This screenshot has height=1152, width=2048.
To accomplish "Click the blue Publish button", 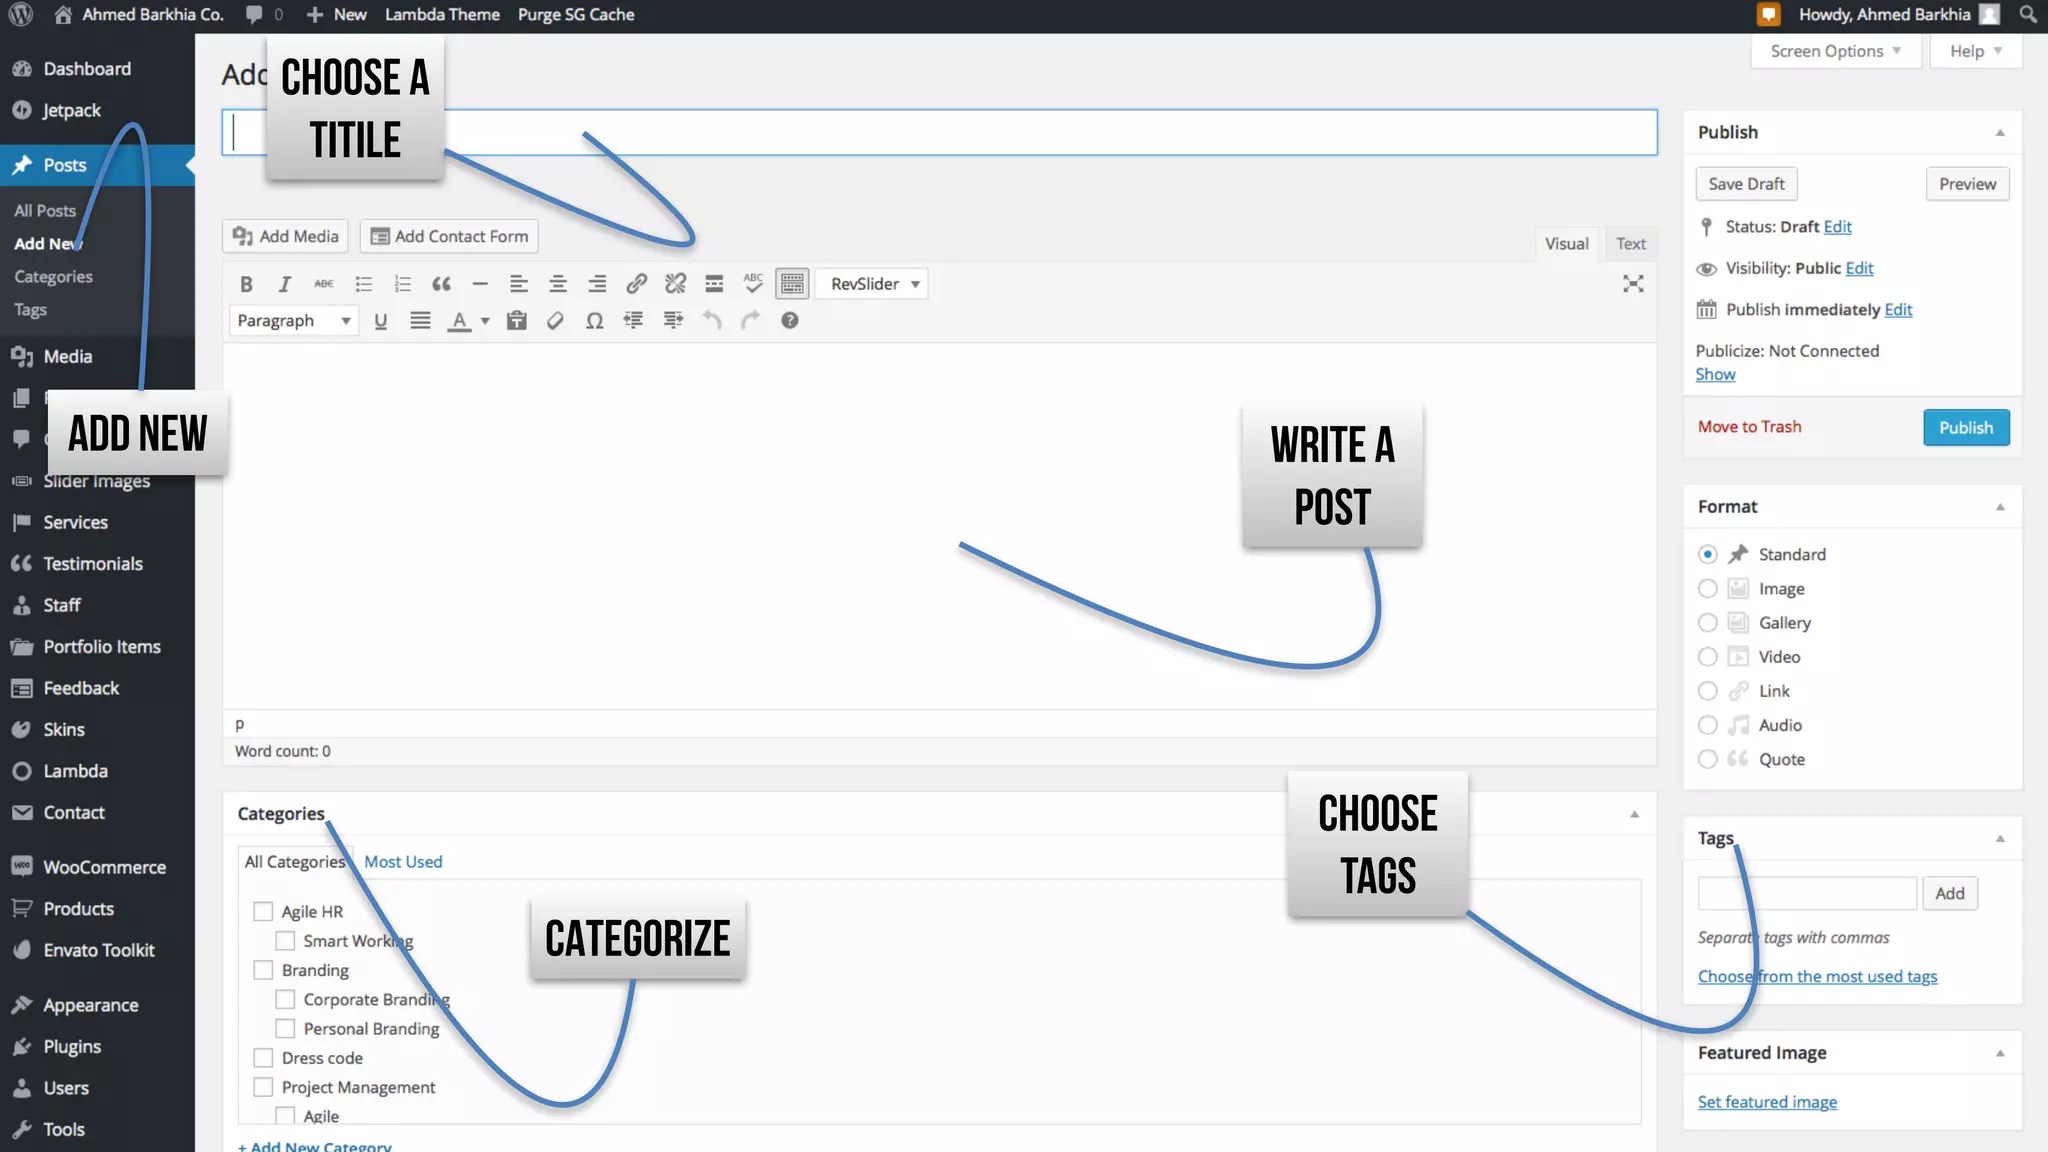I will [x=1965, y=428].
